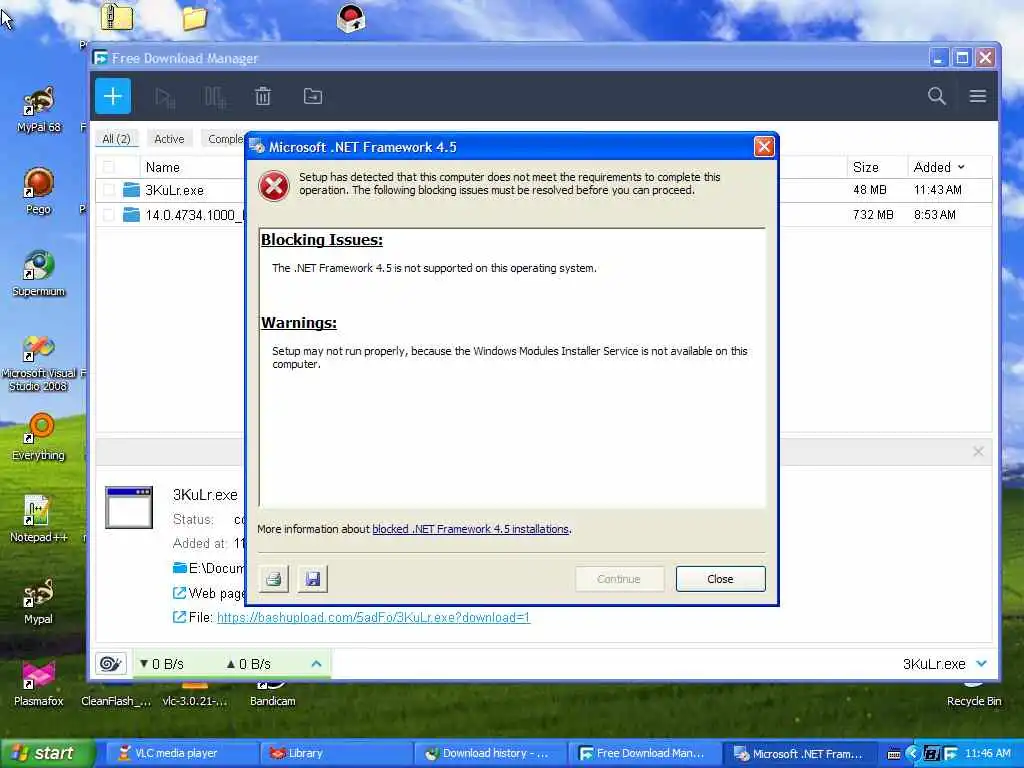Viewport: 1024px width, 768px height.
Task: Select the Active filter tab
Action: [169, 138]
